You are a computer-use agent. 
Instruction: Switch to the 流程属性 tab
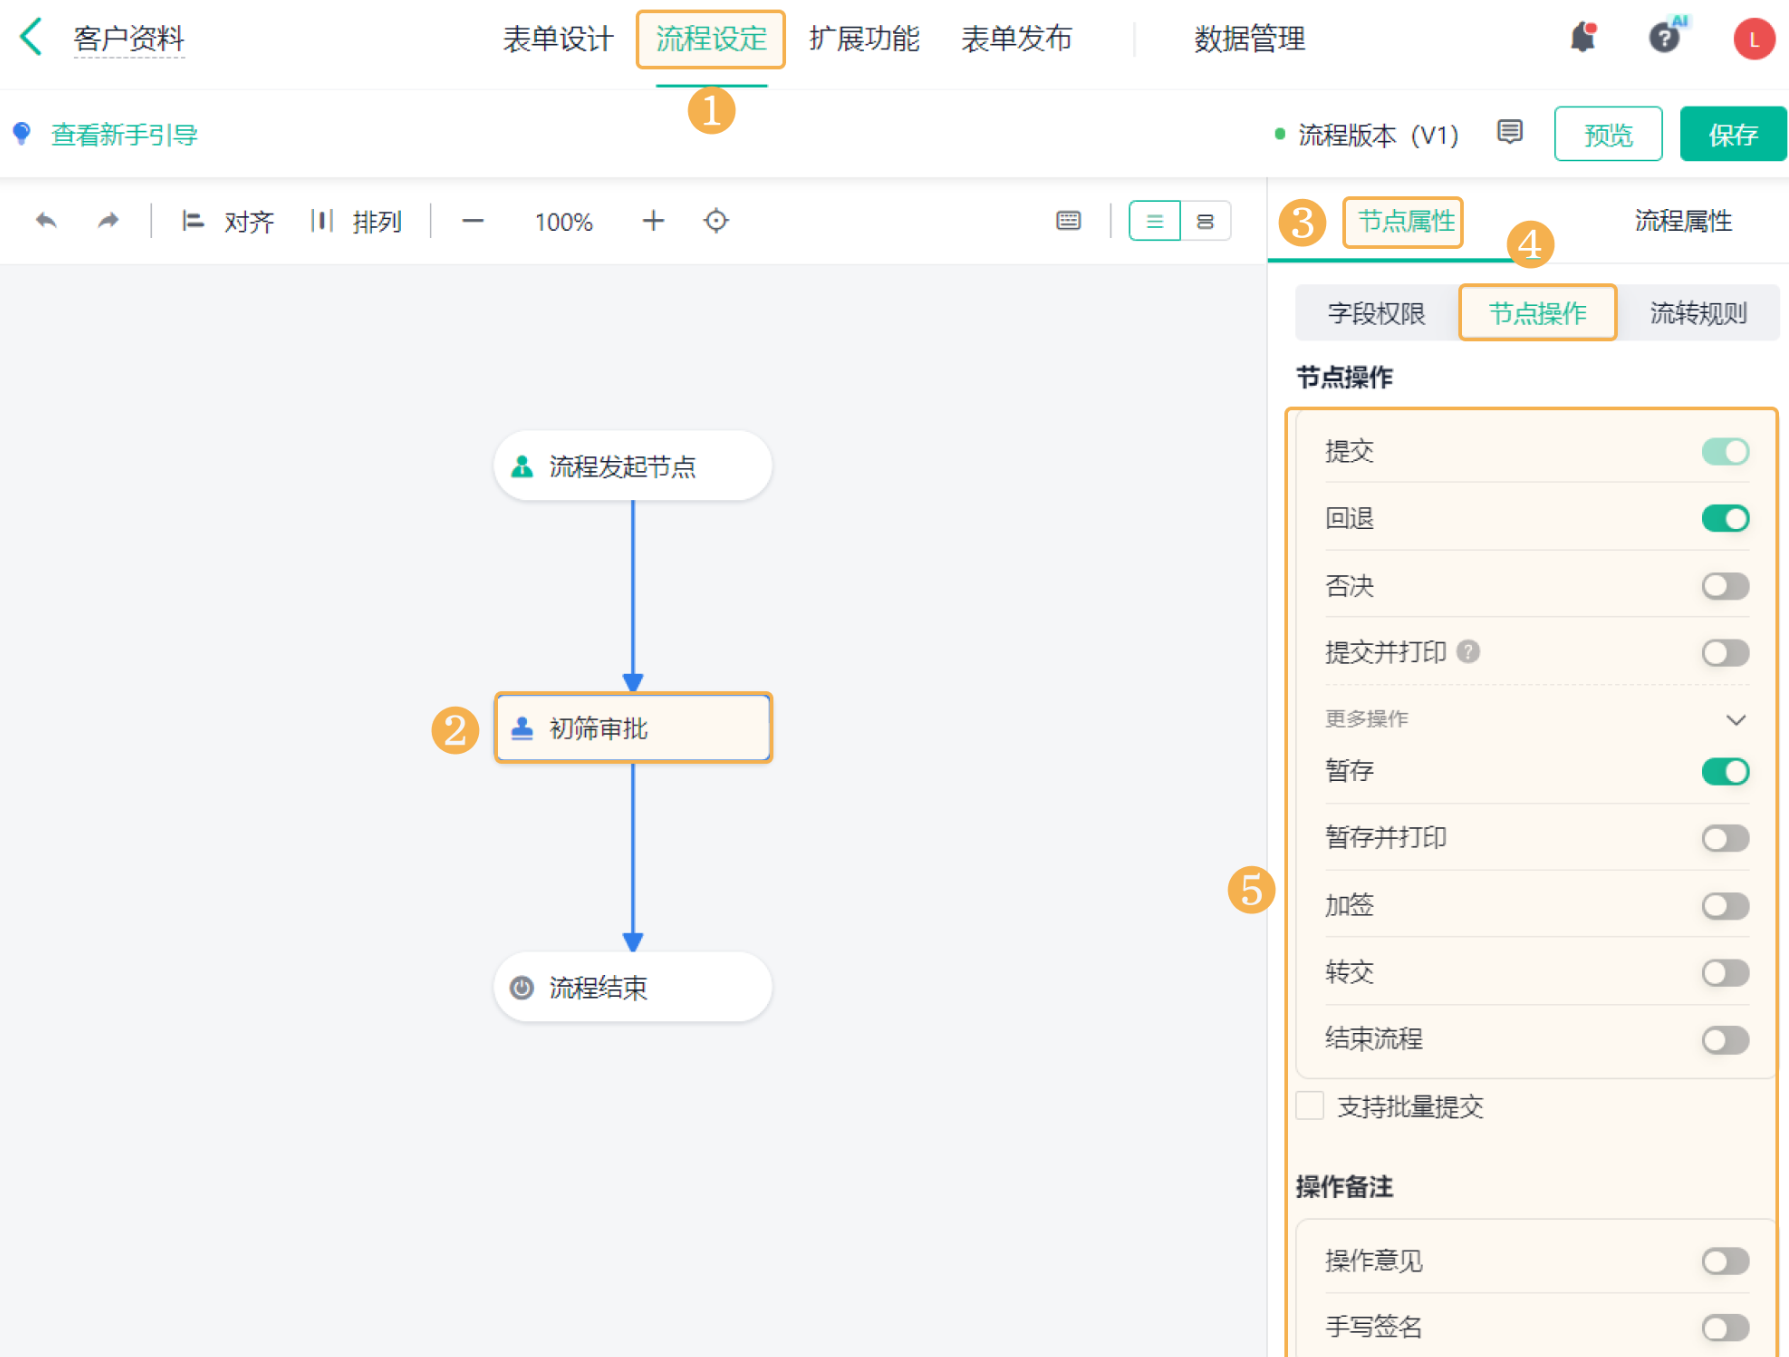click(1683, 221)
